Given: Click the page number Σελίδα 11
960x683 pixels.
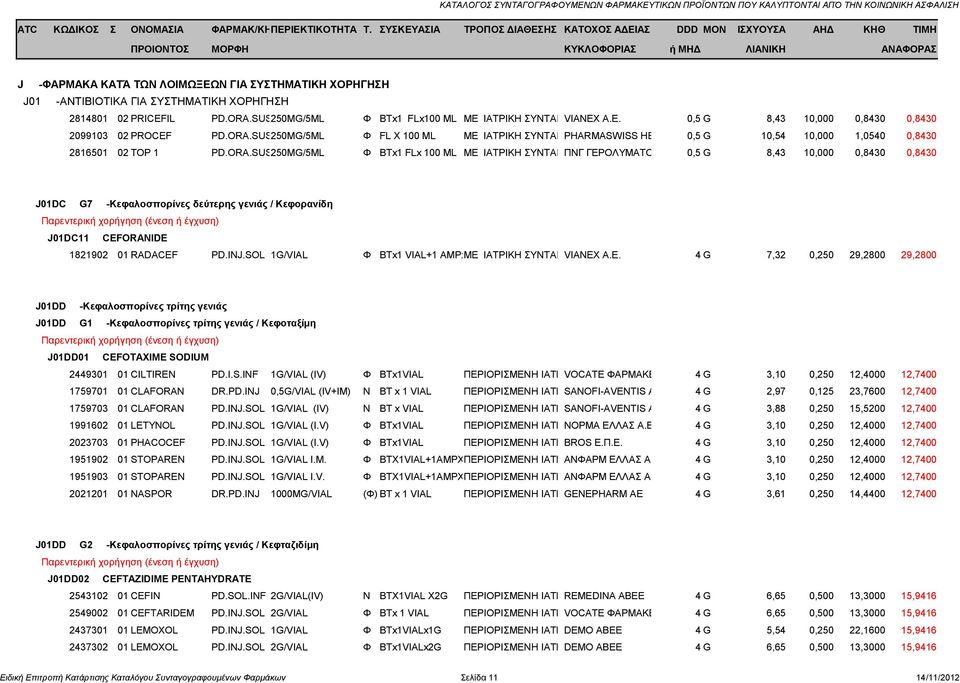Looking at the screenshot, I should 479,677.
